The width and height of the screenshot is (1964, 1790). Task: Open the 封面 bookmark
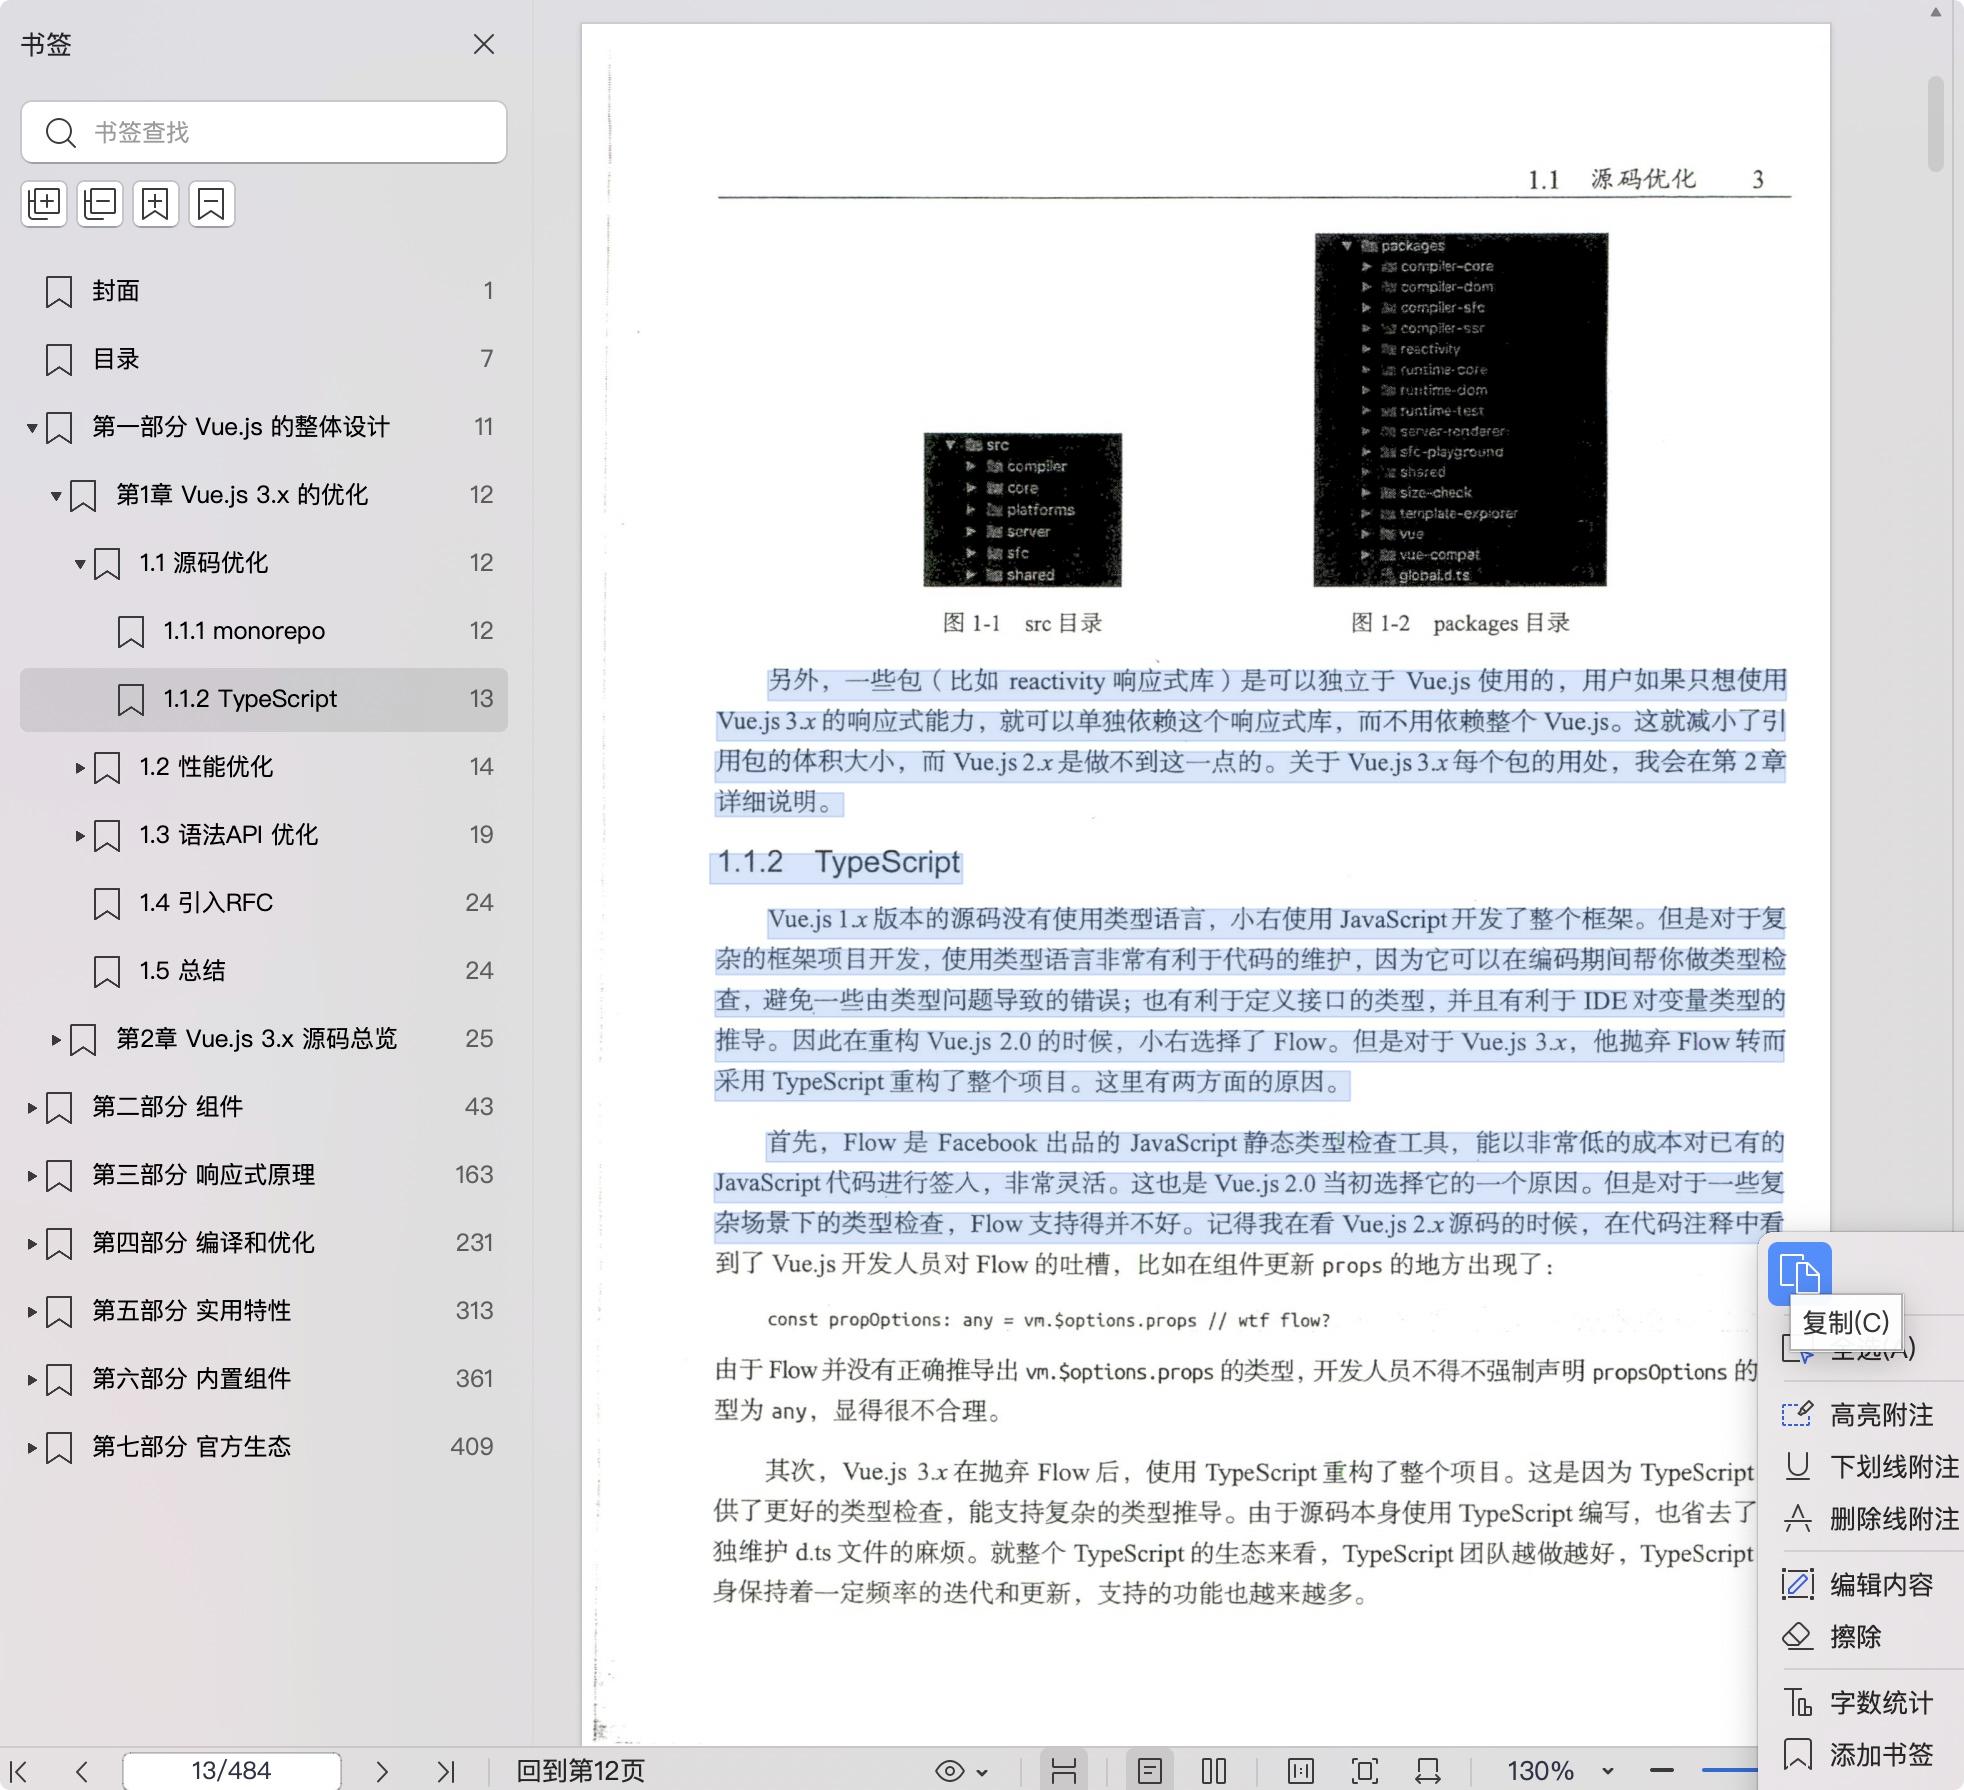pyautogui.click(x=264, y=291)
